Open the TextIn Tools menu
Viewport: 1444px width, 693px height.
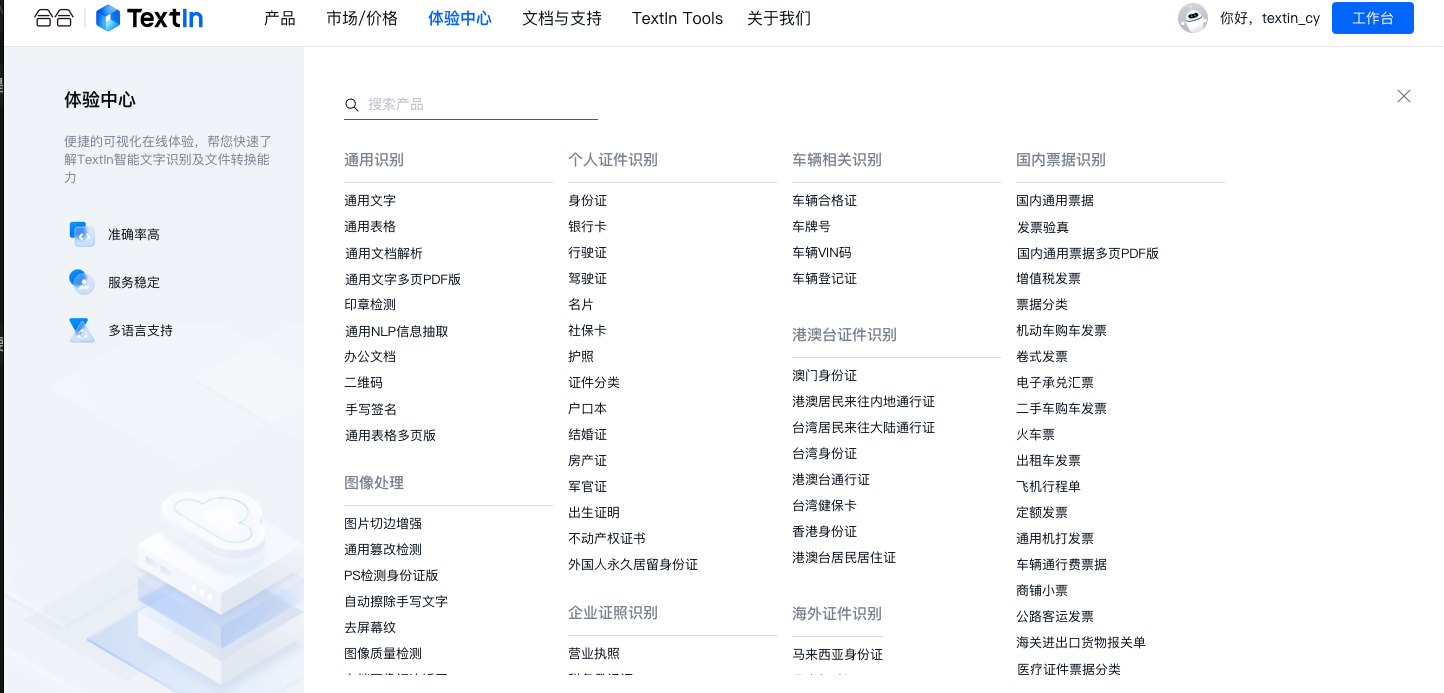677,18
